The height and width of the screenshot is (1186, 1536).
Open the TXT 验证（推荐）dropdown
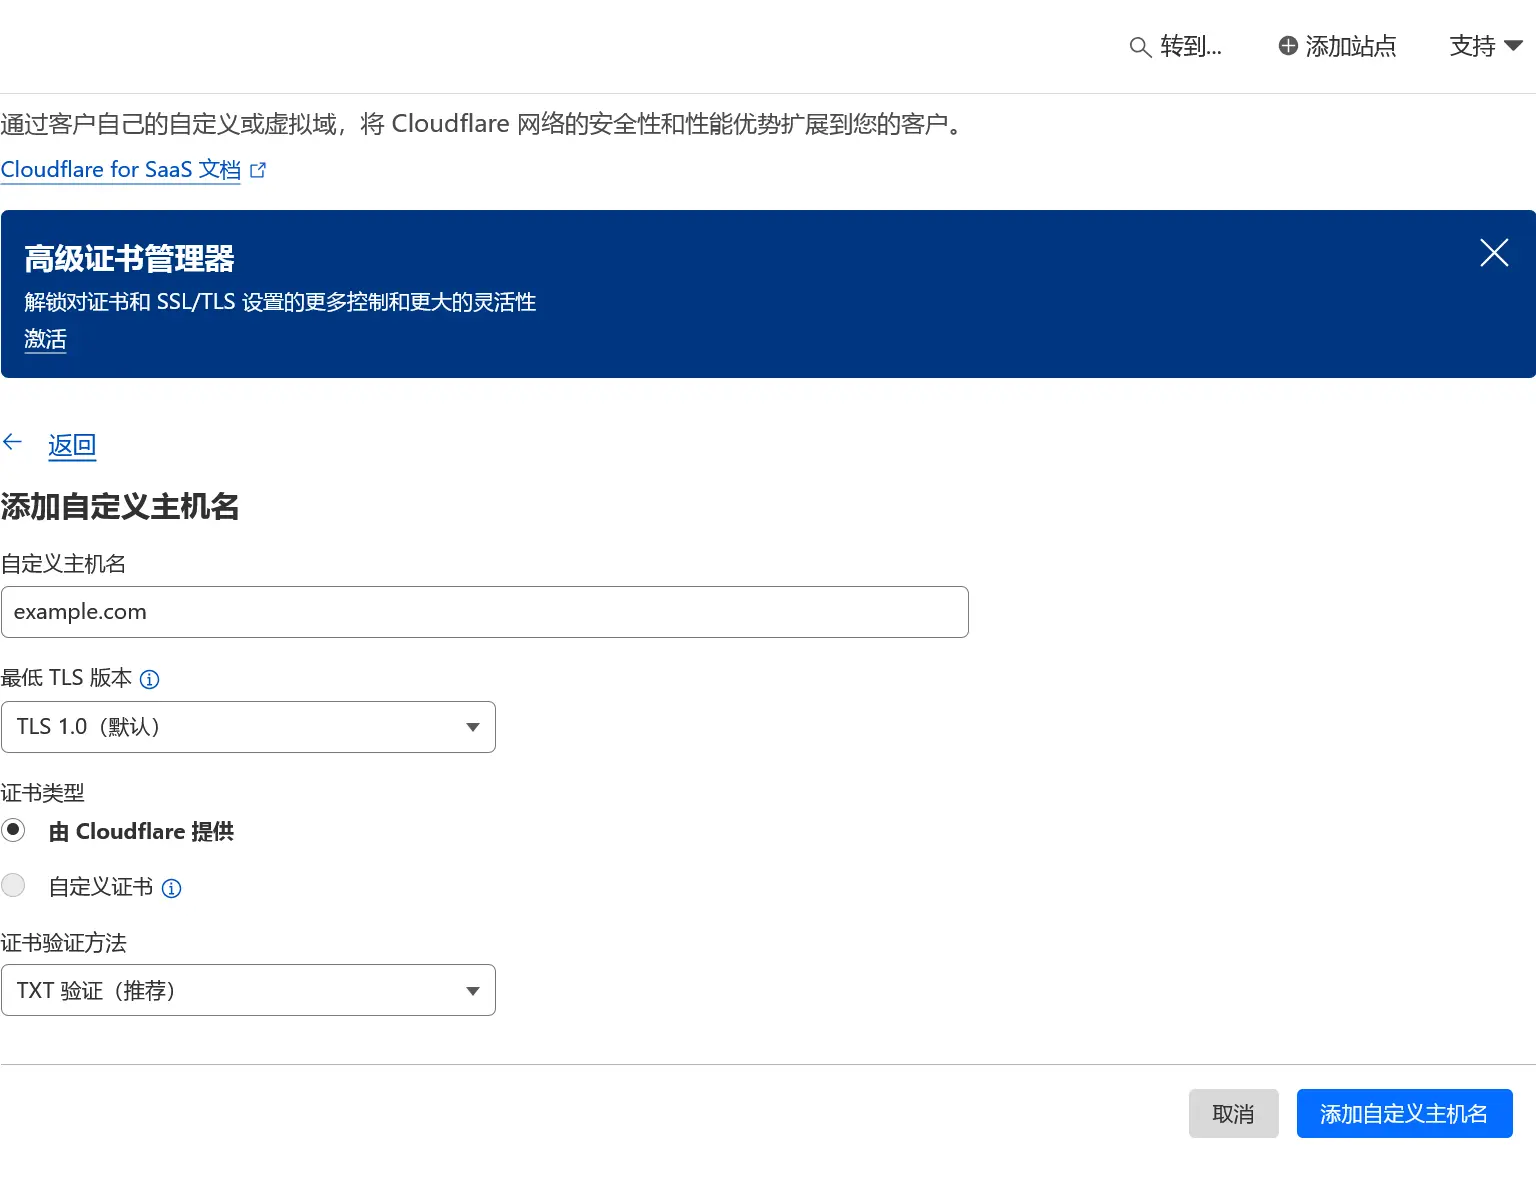248,990
